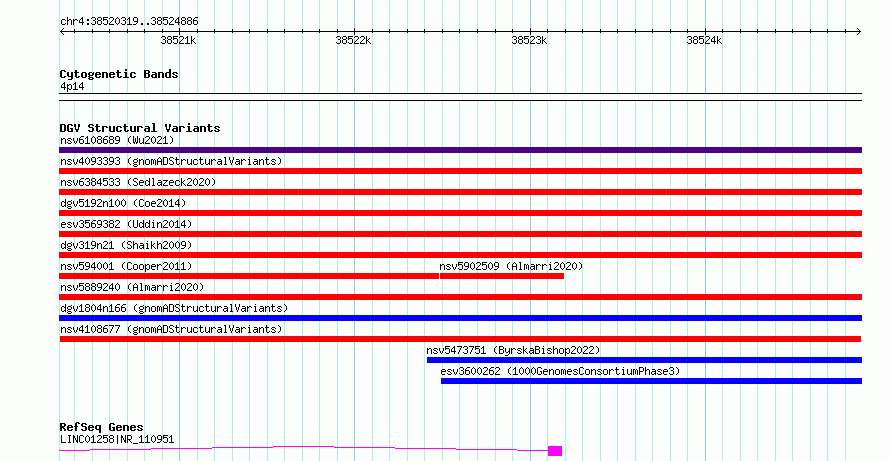Select the magenta LINC01258 exon block
The image size is (890, 461).
click(555, 451)
